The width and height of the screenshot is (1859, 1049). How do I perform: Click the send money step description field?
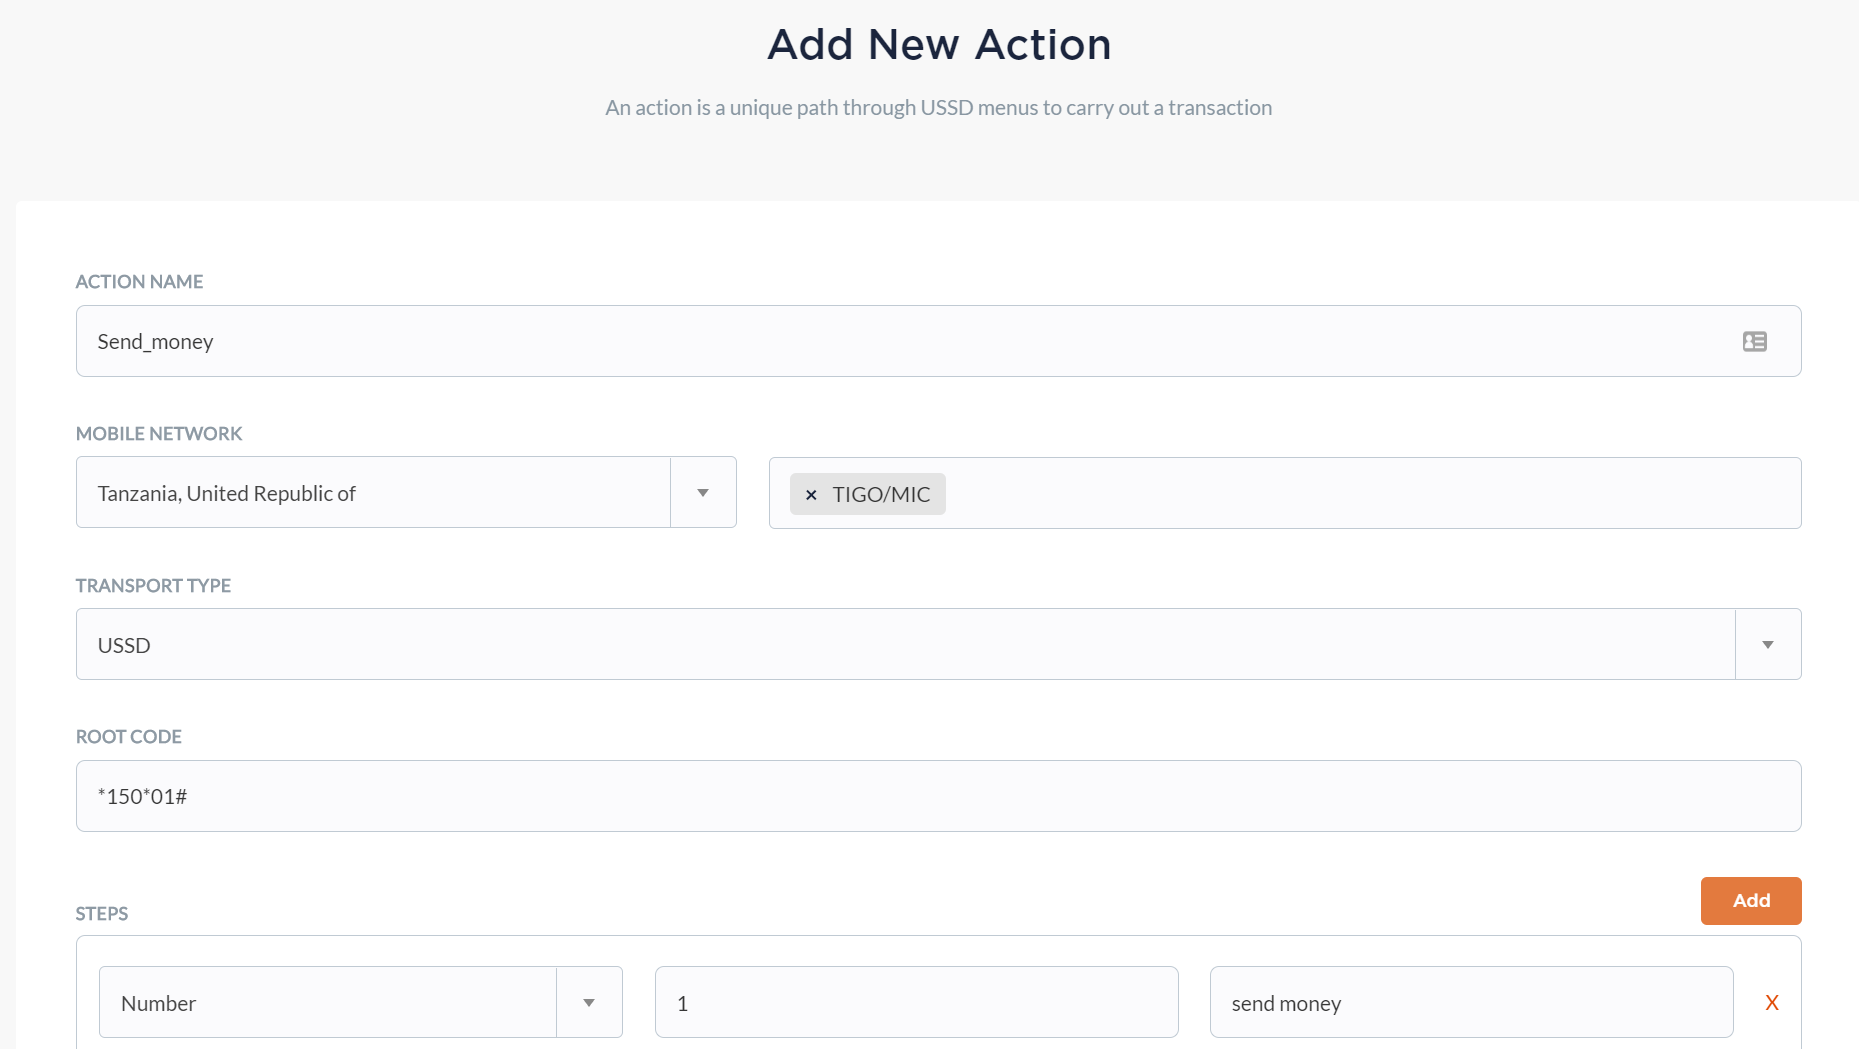click(x=1472, y=1002)
